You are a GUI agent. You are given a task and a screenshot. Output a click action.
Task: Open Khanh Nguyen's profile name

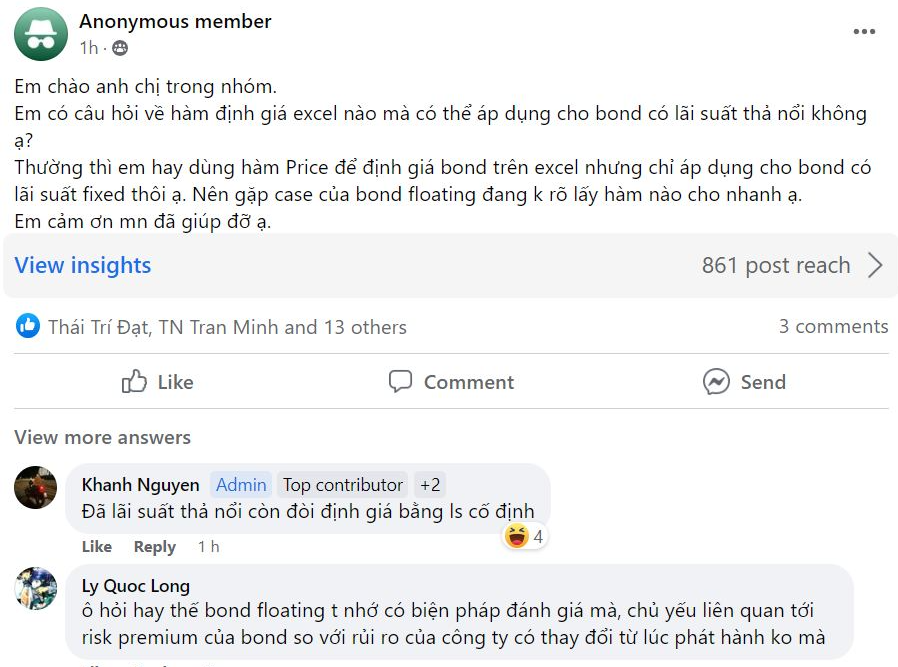[140, 485]
